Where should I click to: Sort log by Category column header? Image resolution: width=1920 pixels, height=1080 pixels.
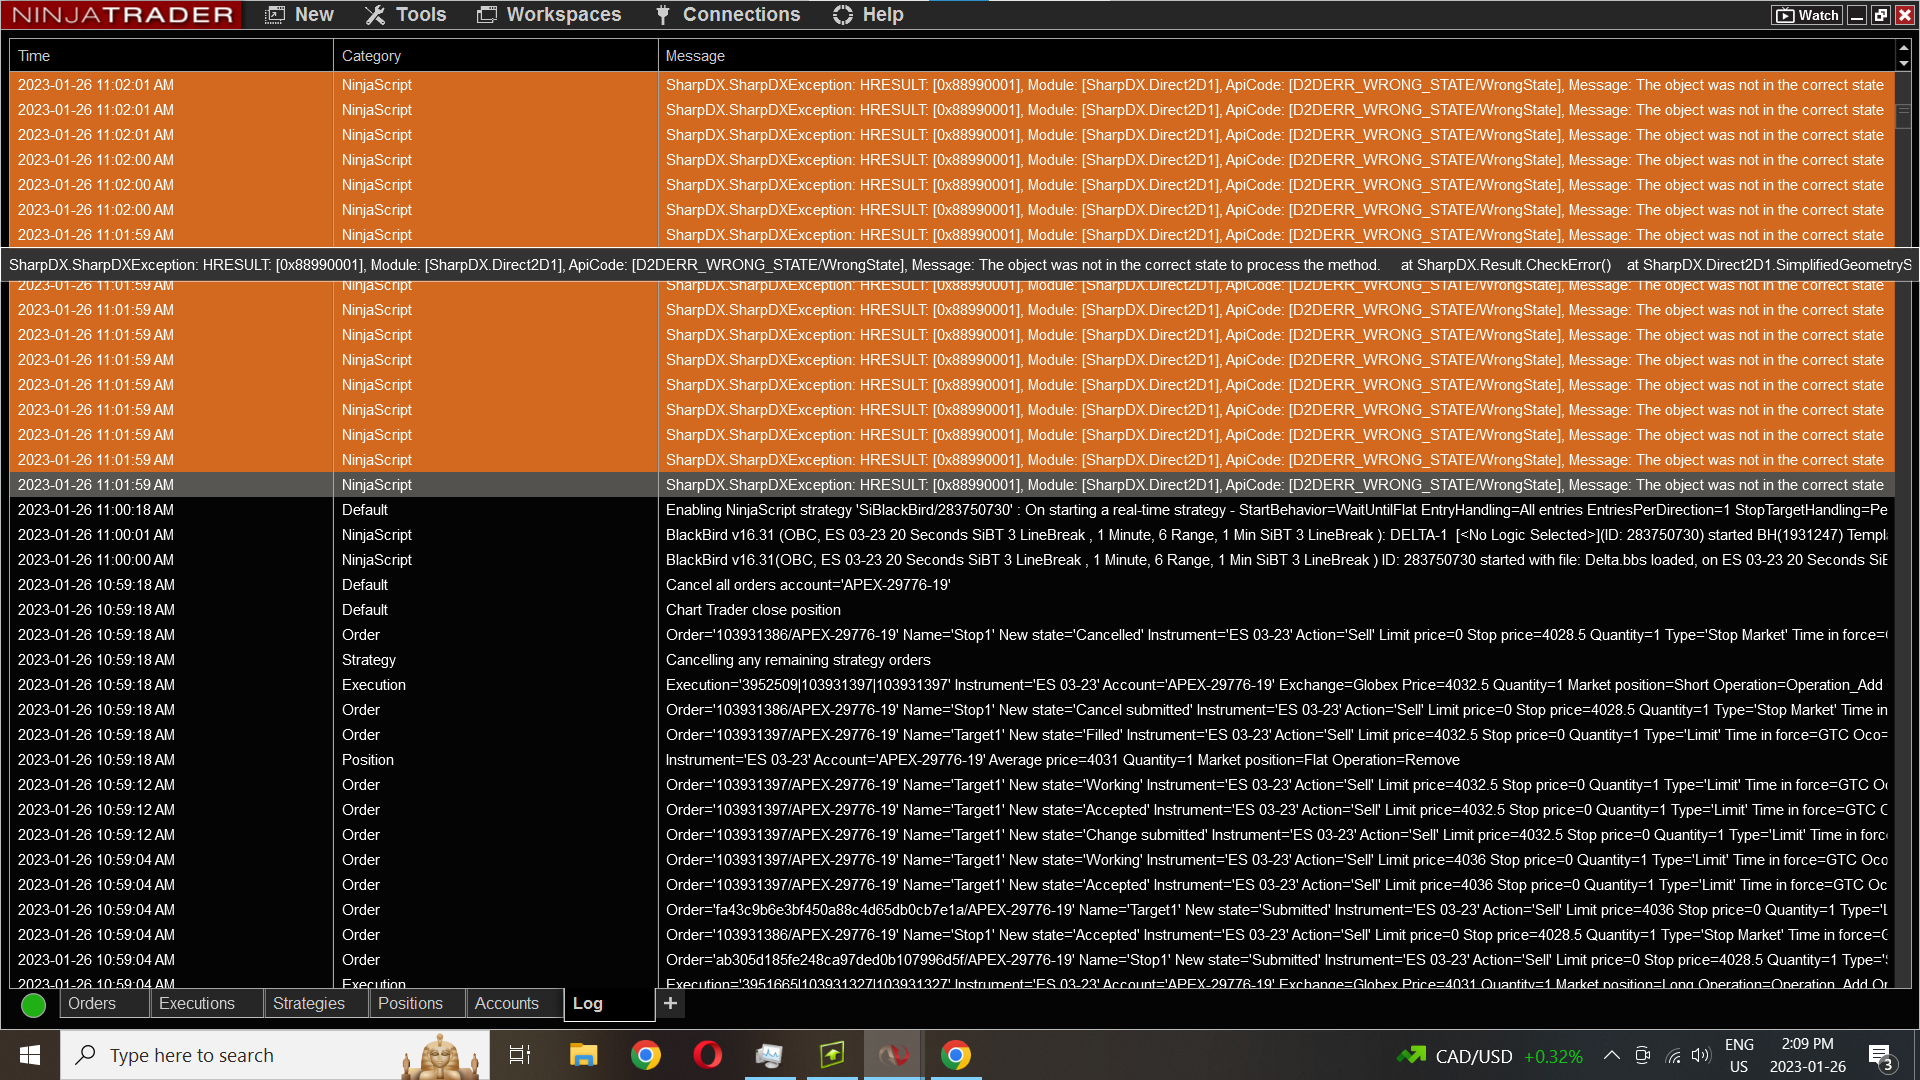[371, 56]
